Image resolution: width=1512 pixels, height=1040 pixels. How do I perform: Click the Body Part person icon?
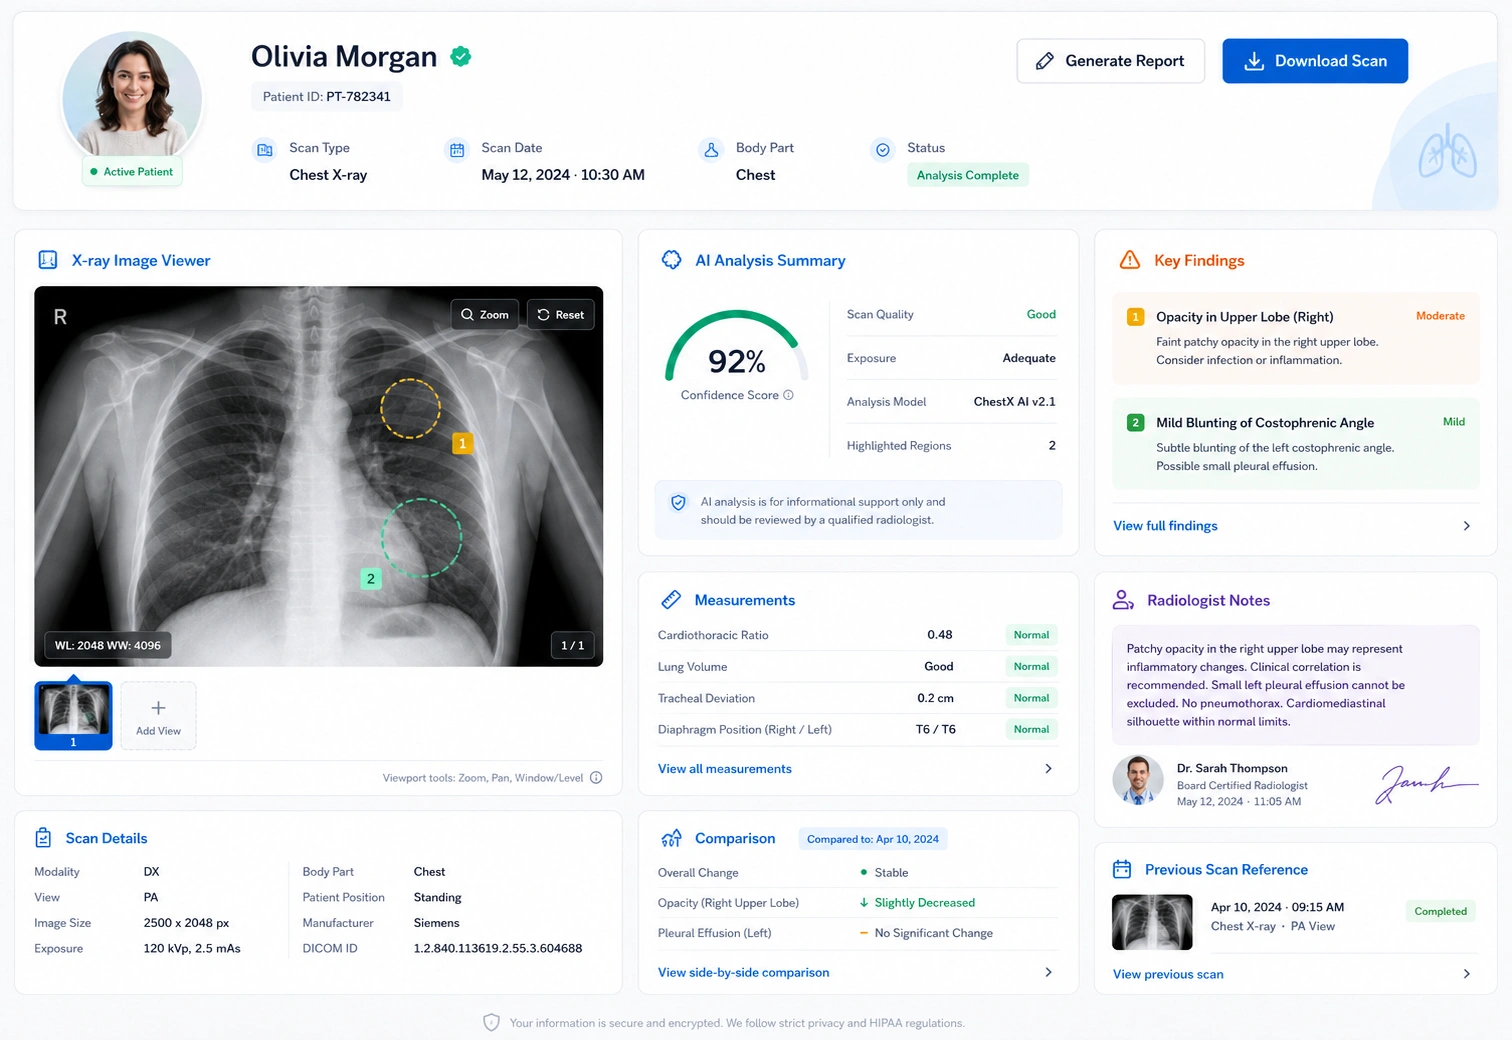coord(711,150)
